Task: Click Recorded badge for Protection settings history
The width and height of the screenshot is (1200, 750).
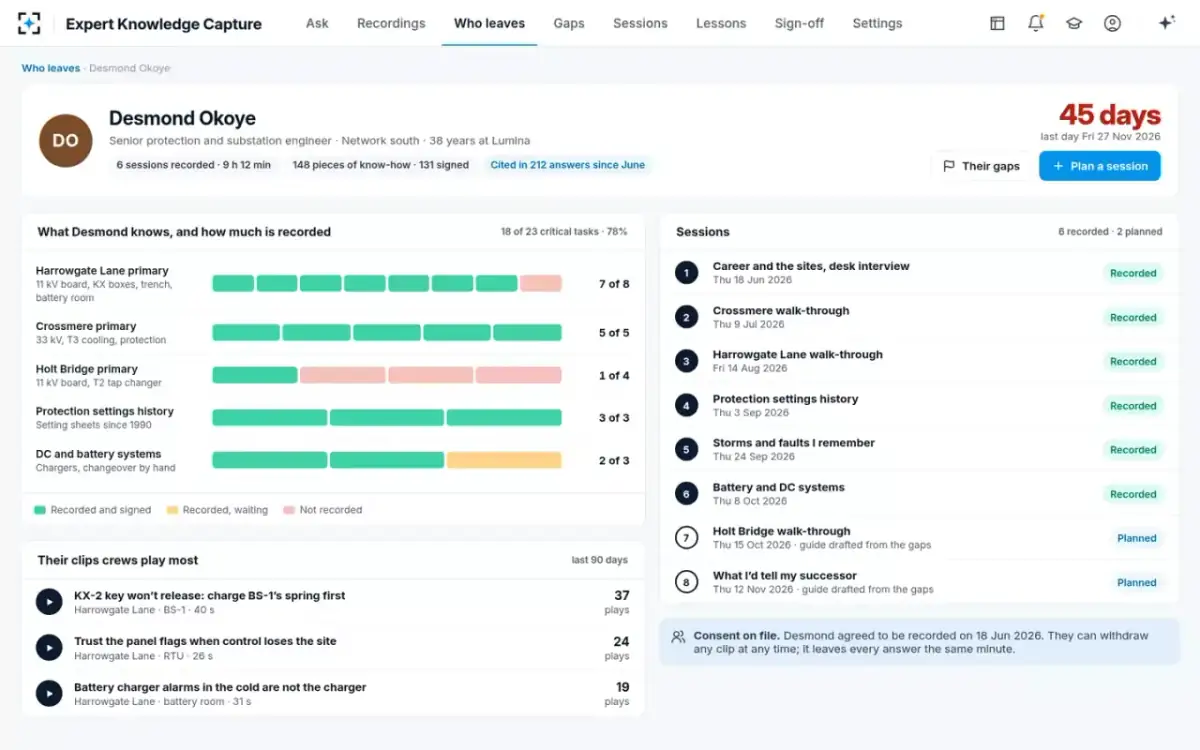Action: pyautogui.click(x=1133, y=406)
